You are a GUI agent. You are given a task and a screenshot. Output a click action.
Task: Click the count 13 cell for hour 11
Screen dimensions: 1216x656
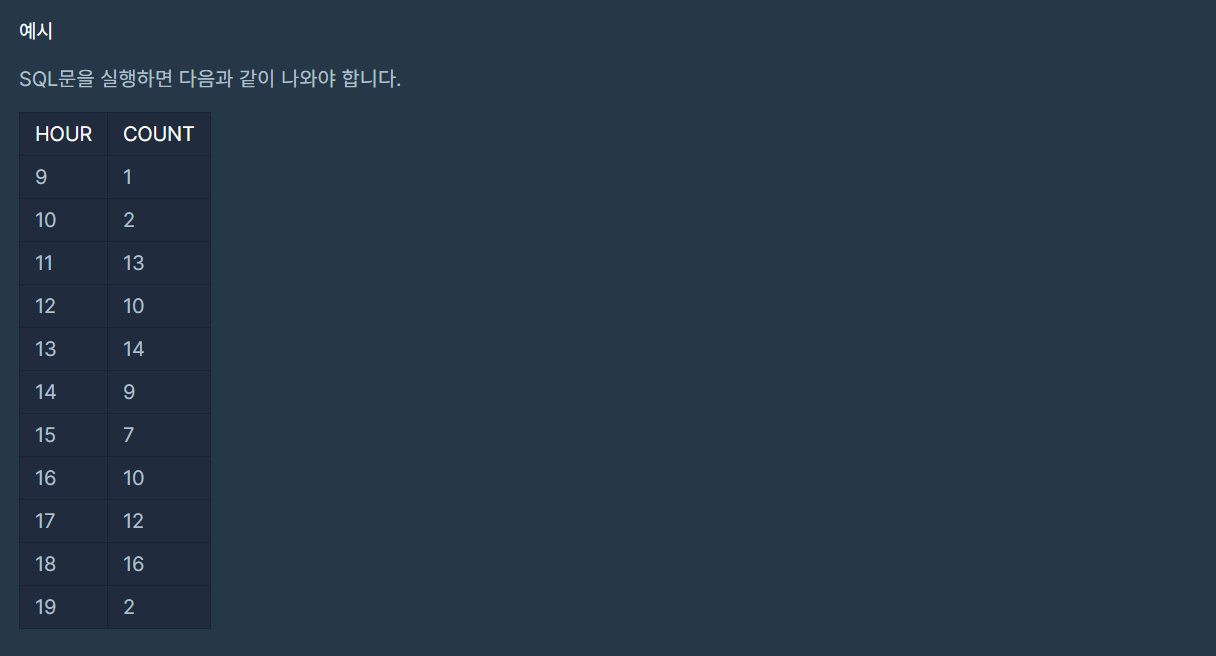click(x=159, y=263)
